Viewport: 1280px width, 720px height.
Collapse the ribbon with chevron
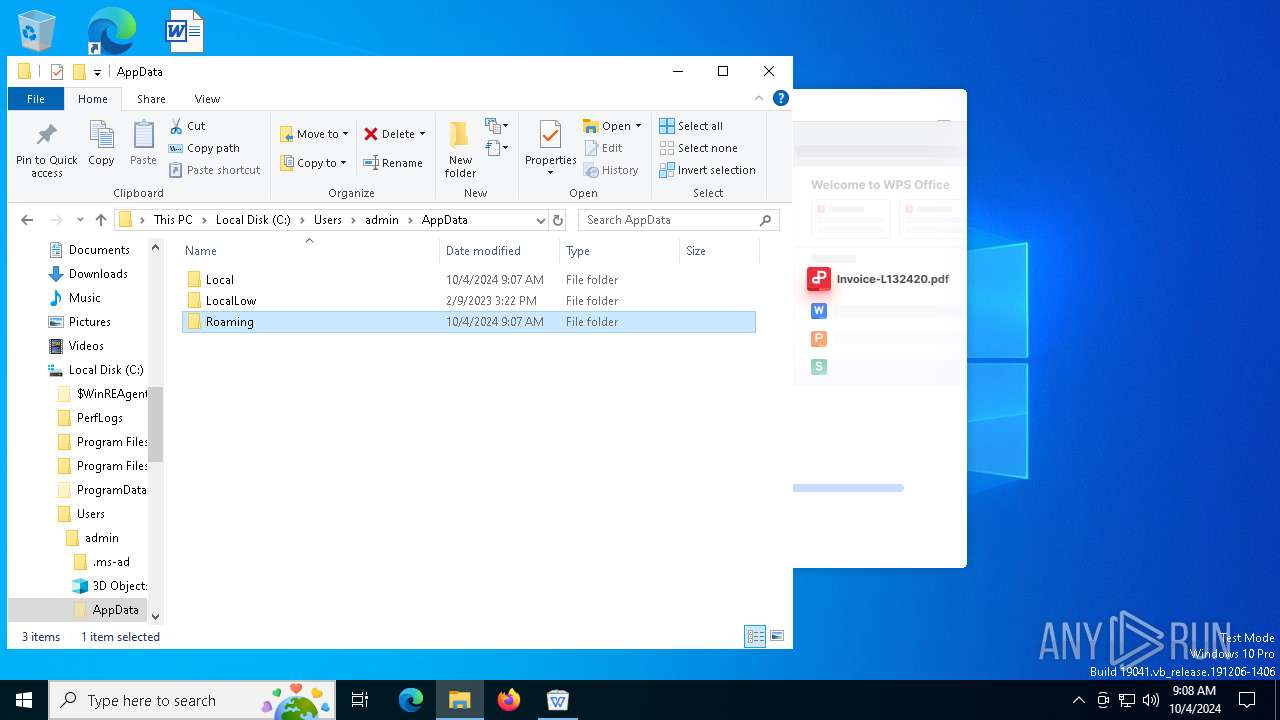pos(759,98)
